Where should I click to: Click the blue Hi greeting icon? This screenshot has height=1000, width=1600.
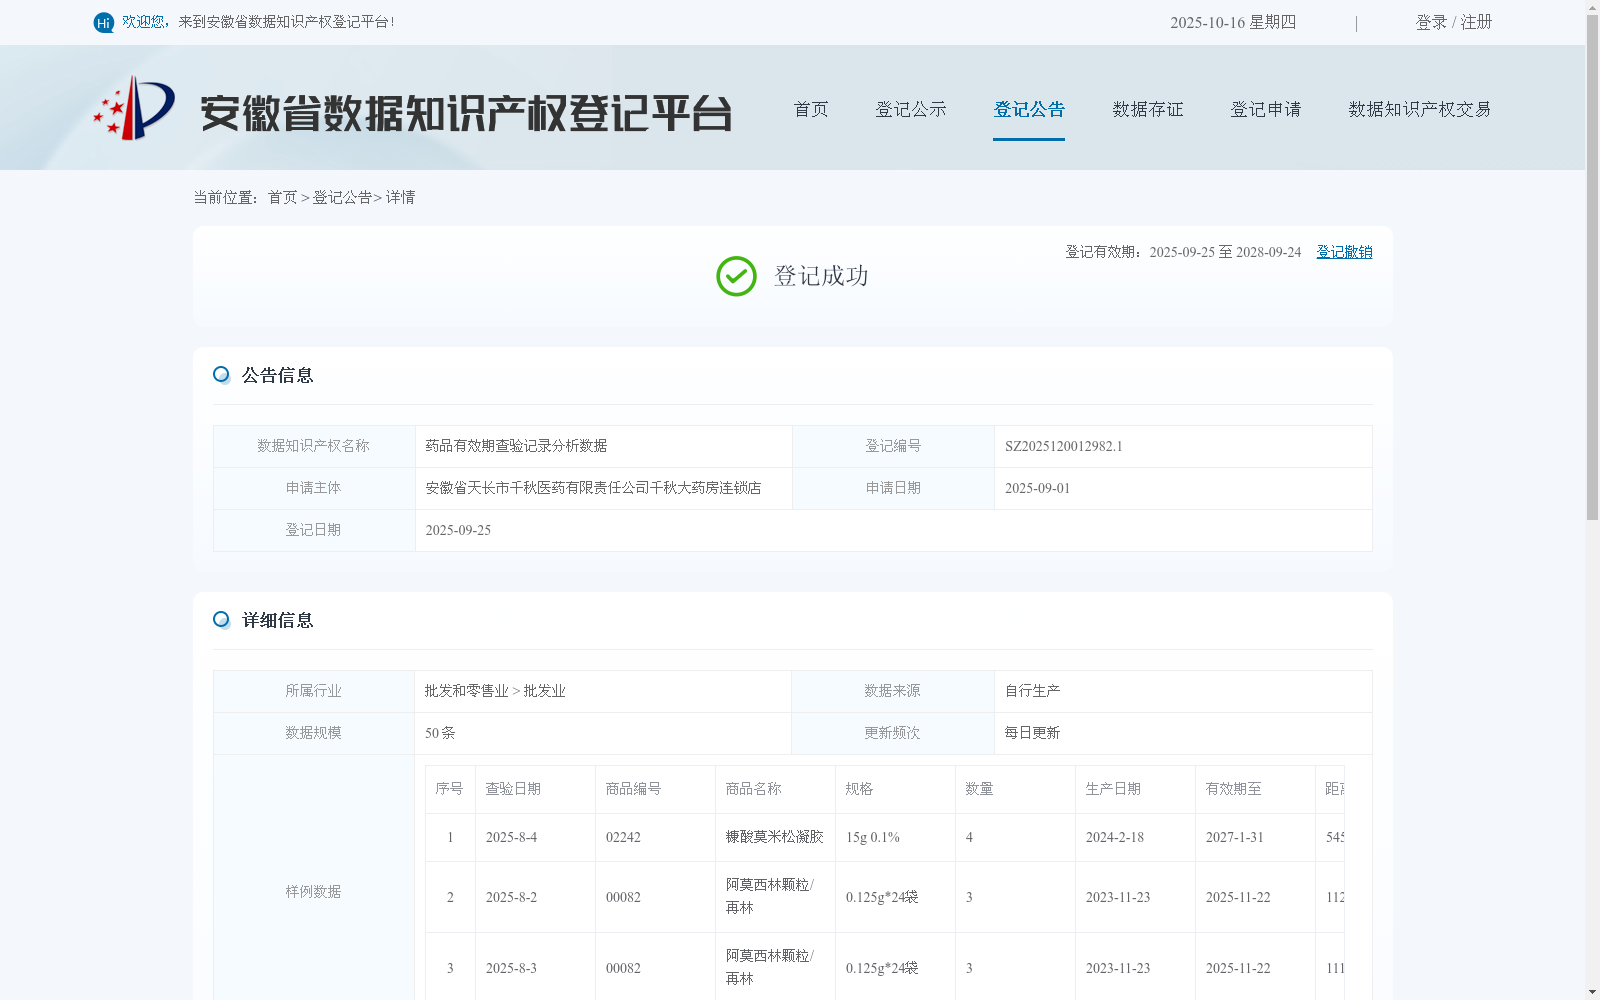[x=104, y=22]
